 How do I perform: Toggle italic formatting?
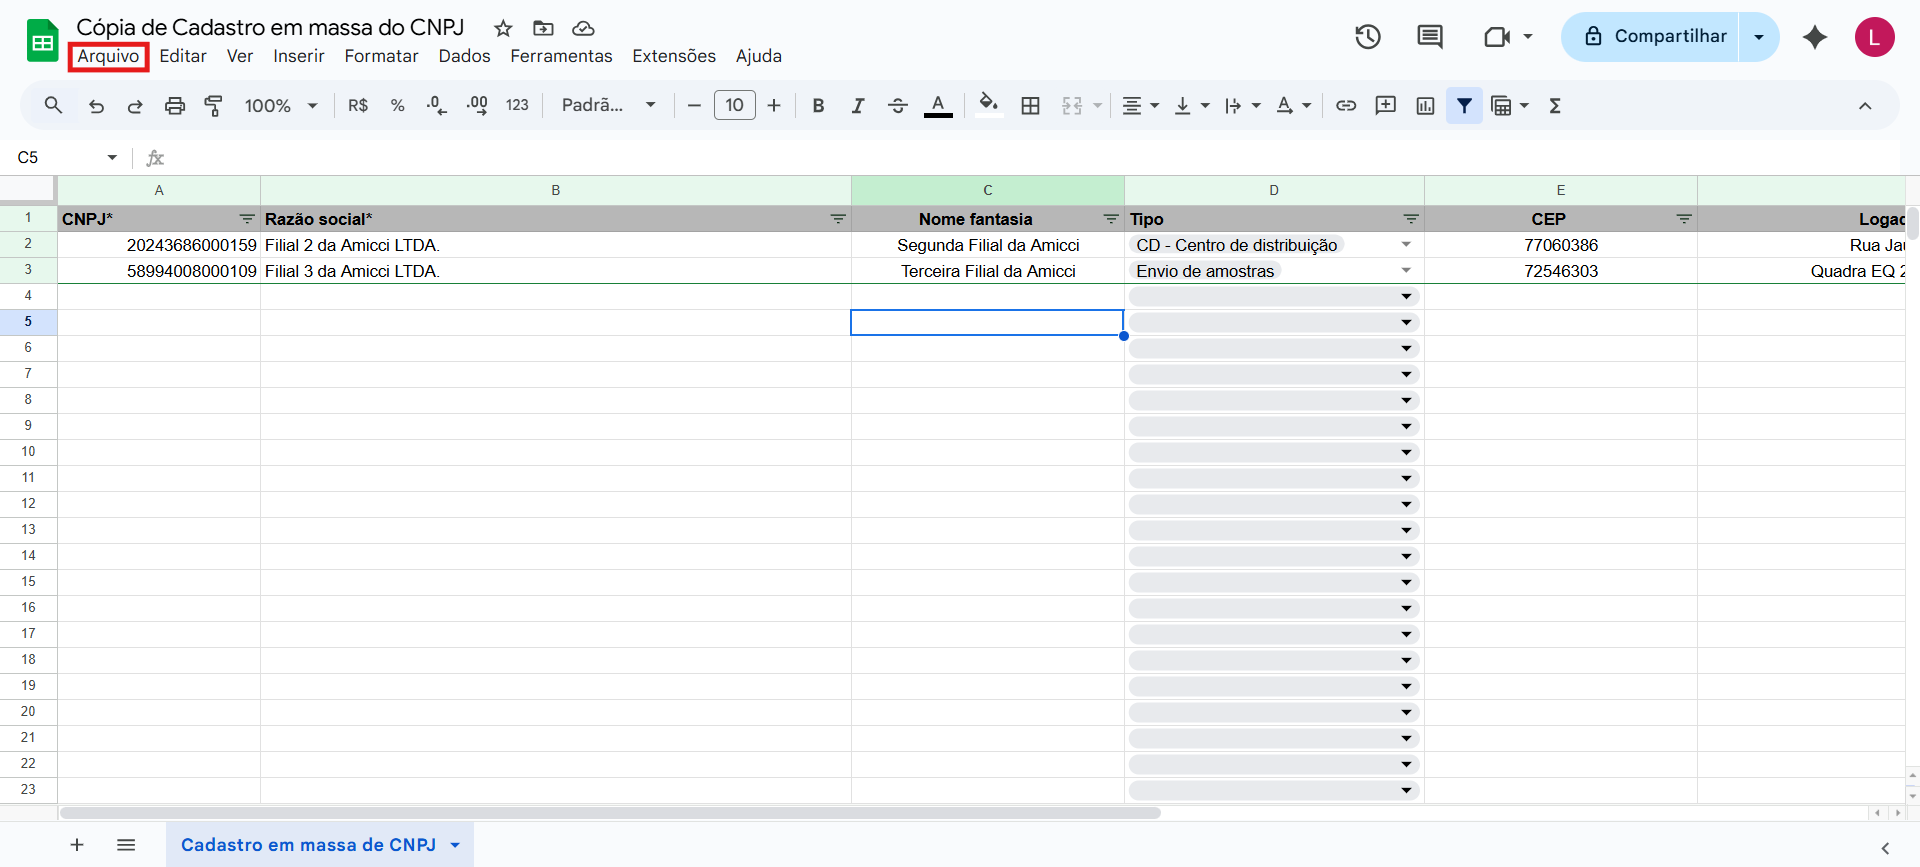pos(857,106)
